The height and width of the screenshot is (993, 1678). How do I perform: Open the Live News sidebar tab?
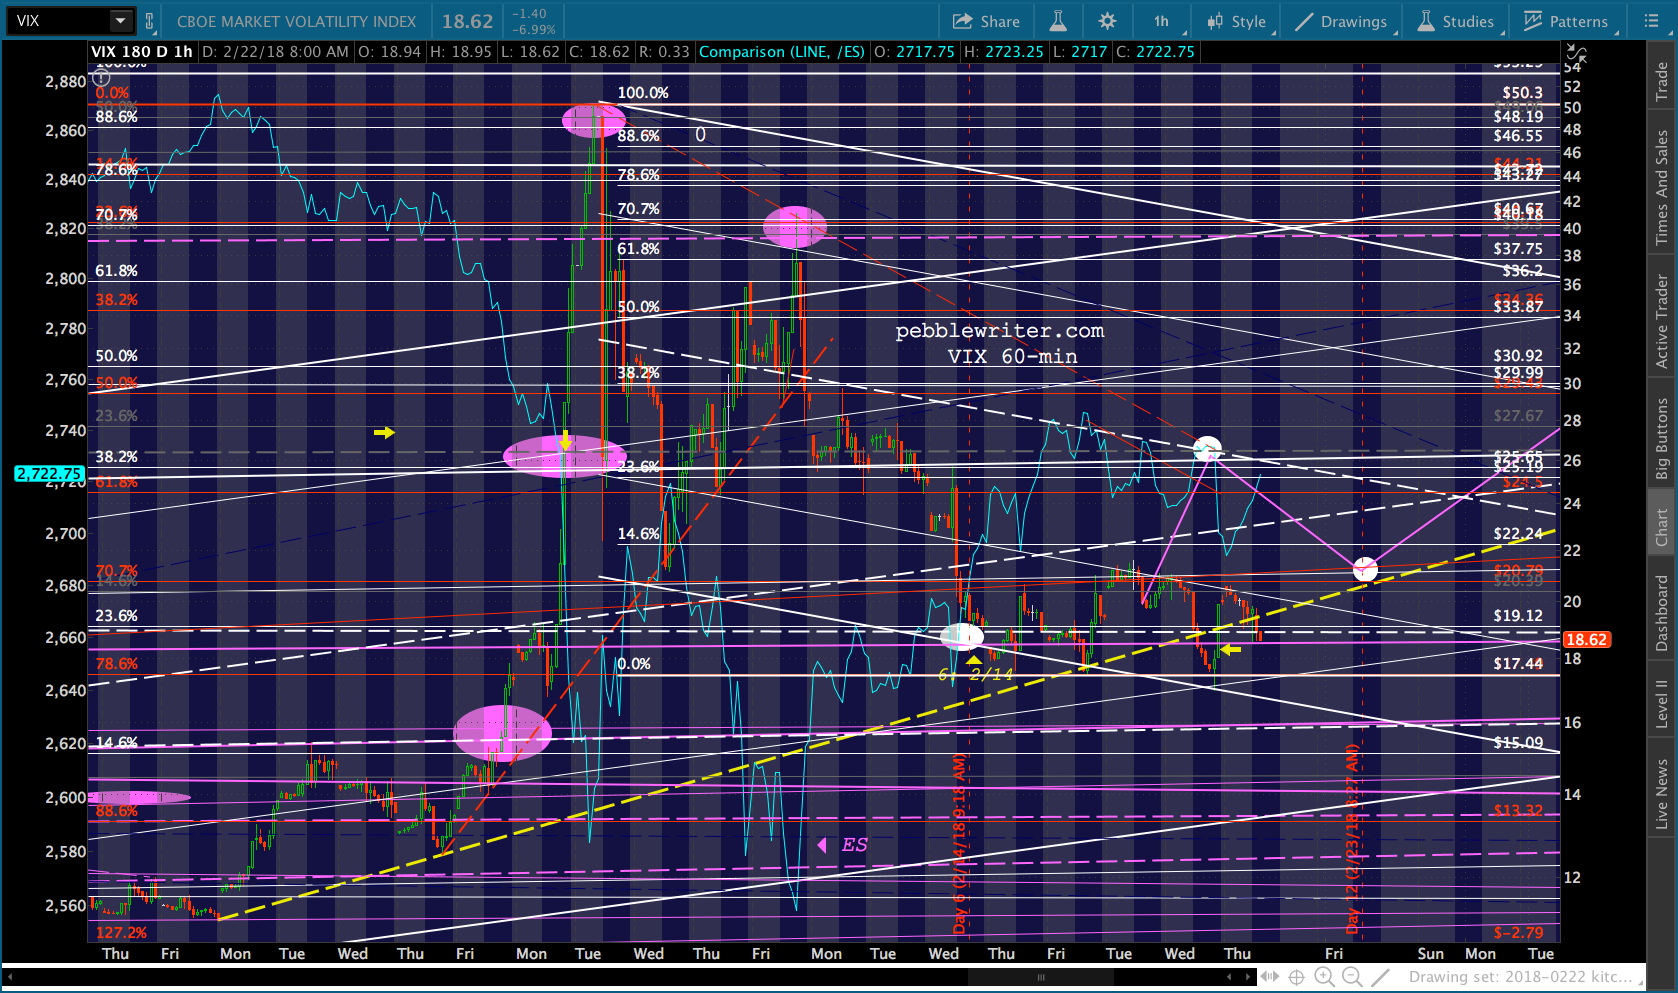[x=1662, y=794]
